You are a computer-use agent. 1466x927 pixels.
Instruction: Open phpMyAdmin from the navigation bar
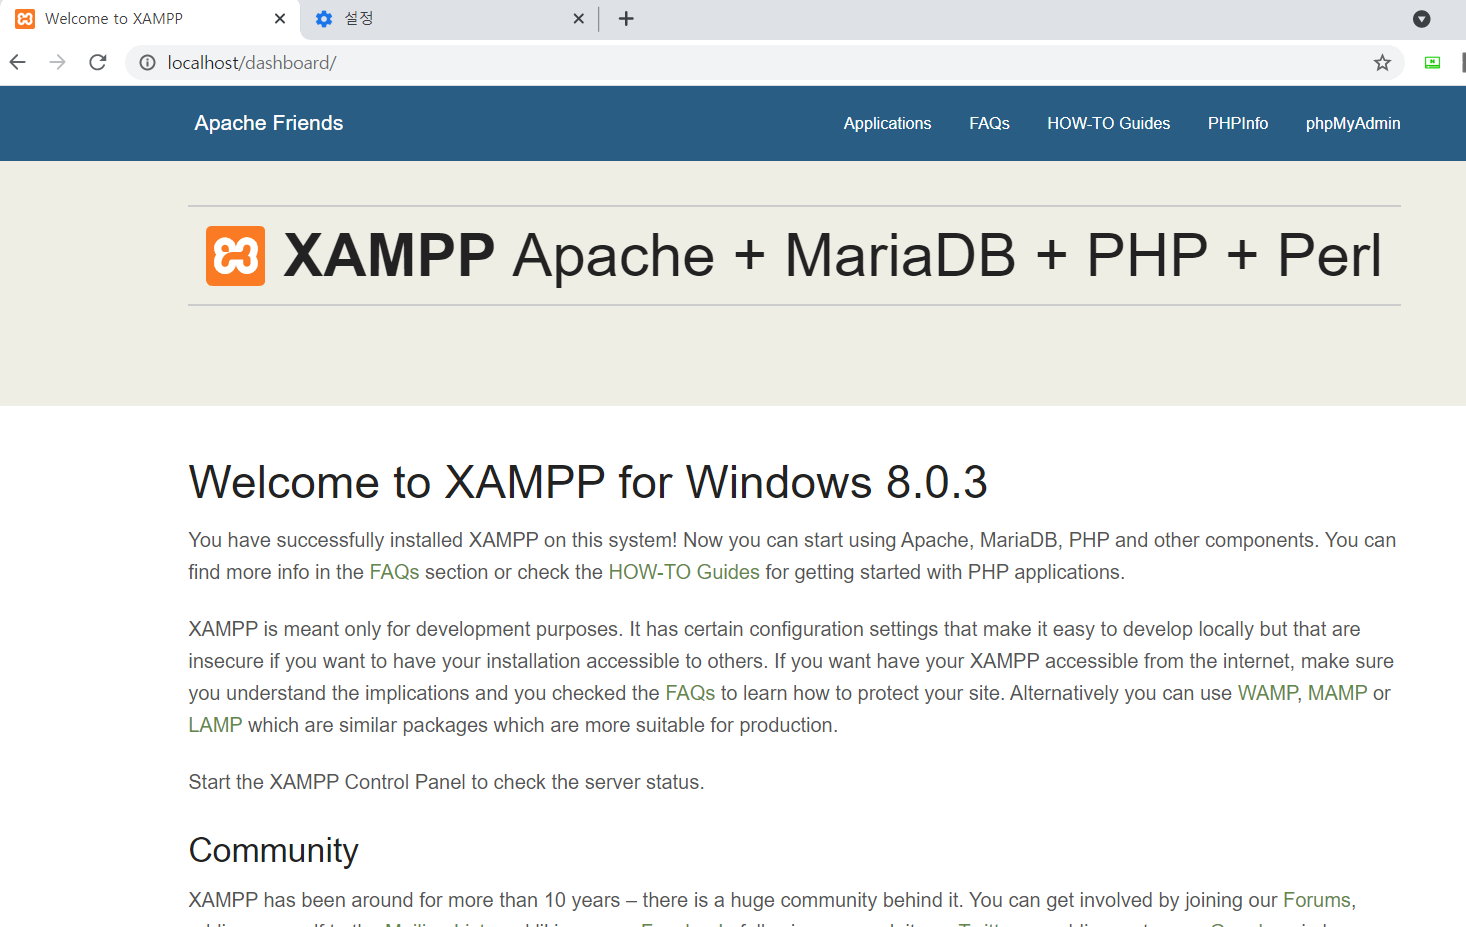[x=1352, y=123]
